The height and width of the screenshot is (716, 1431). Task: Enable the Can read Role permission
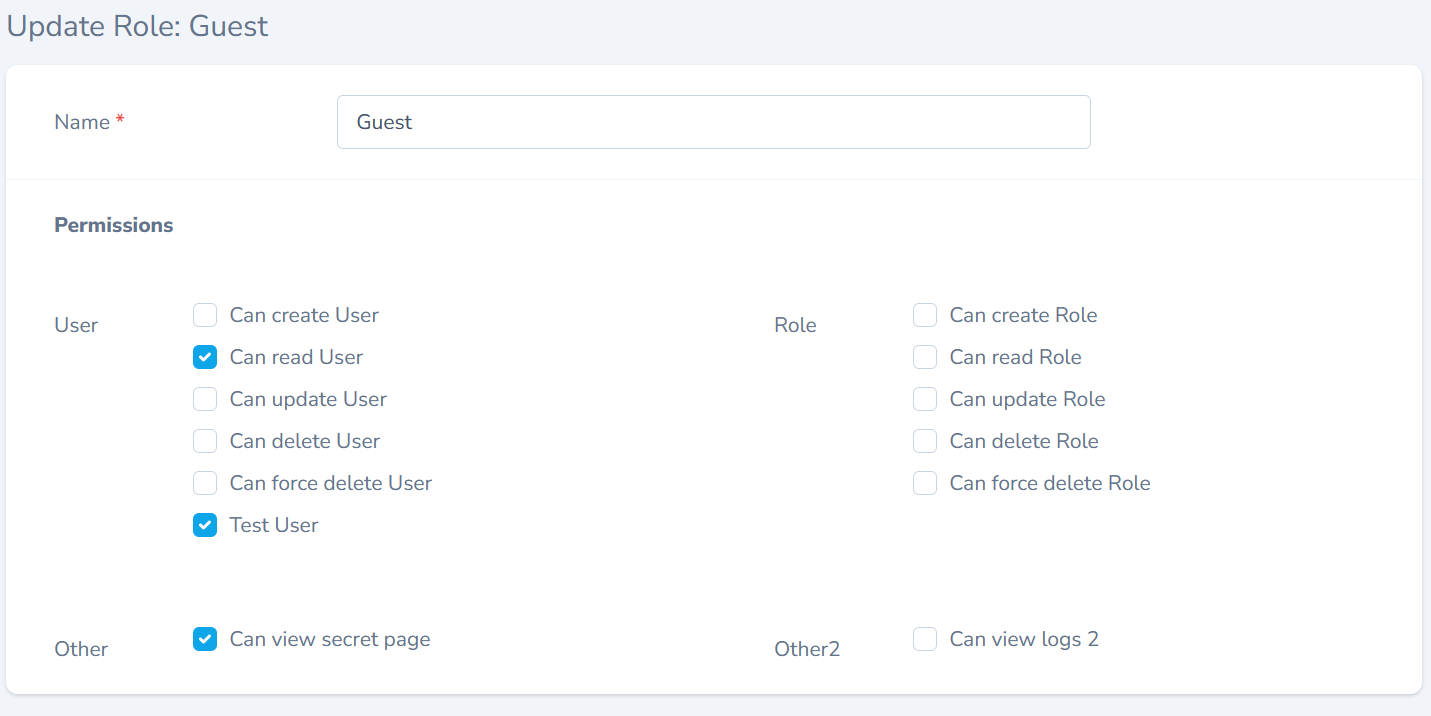click(925, 358)
